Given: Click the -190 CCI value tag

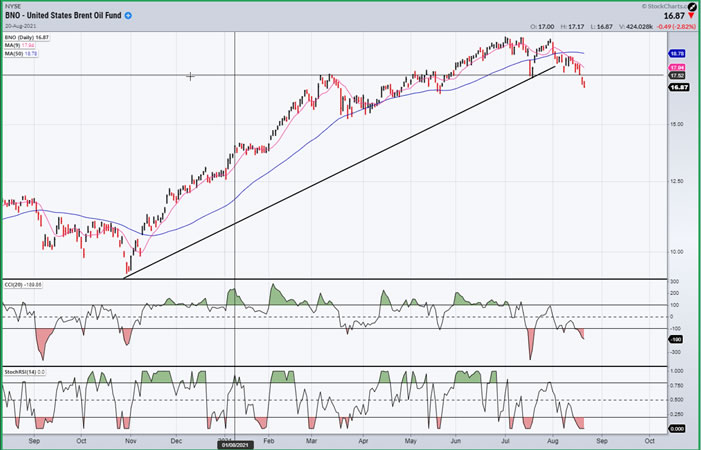Looking at the screenshot, I should 676,340.
